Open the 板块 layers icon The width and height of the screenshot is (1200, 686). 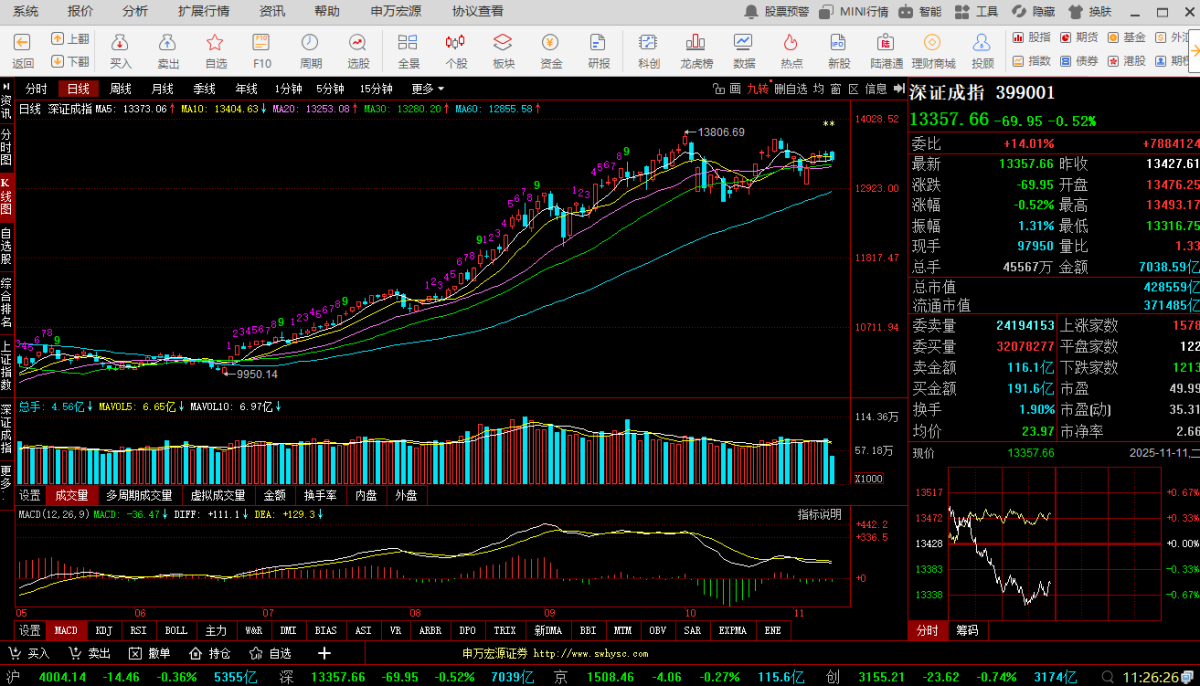coord(503,50)
